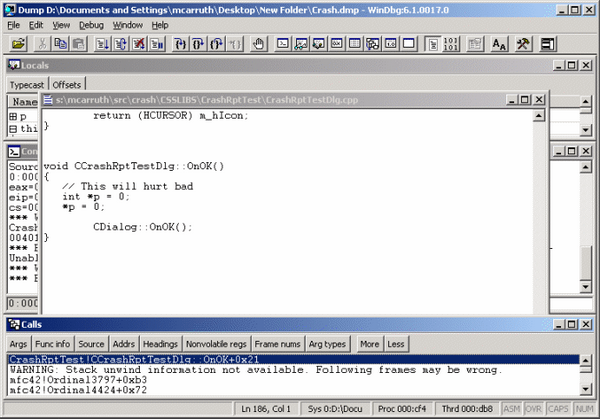
Task: Toggle Source mode off 101 icon
Action: (x=451, y=44)
